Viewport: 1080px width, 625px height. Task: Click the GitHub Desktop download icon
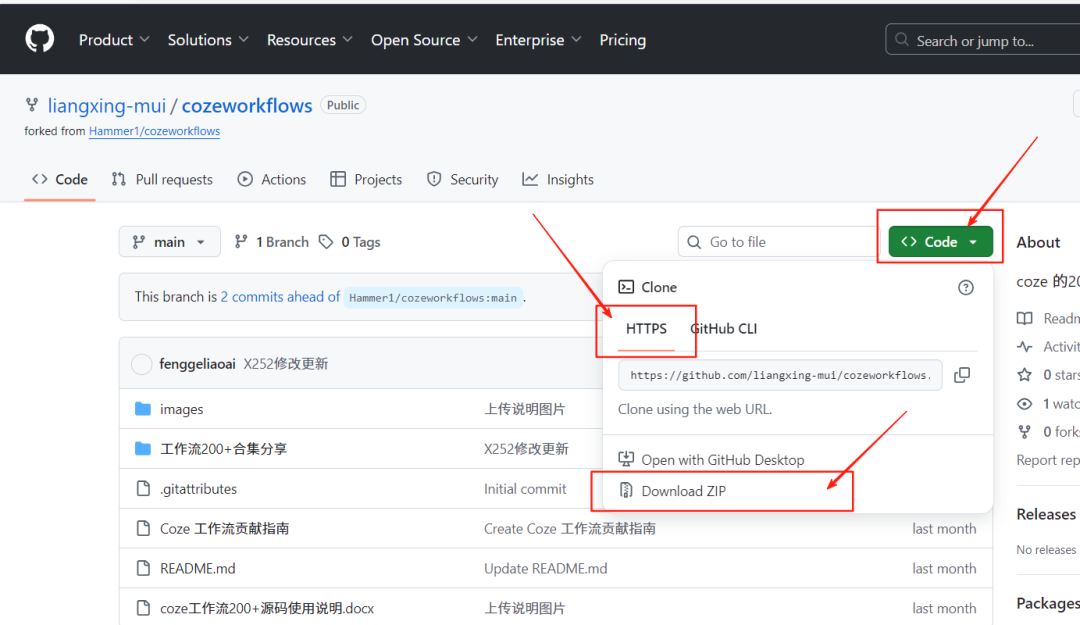coord(626,459)
